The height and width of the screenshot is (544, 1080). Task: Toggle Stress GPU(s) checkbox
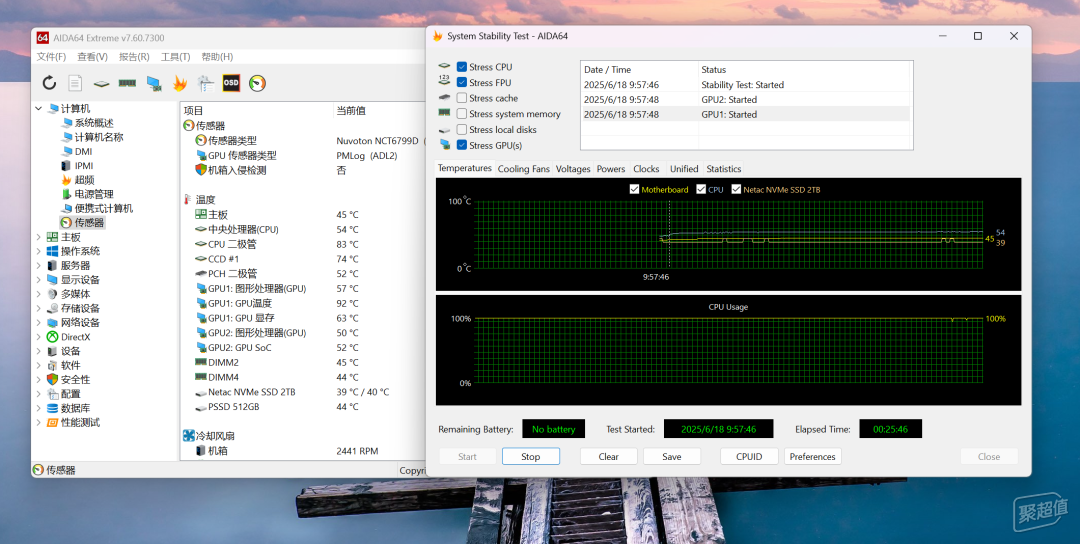click(461, 145)
